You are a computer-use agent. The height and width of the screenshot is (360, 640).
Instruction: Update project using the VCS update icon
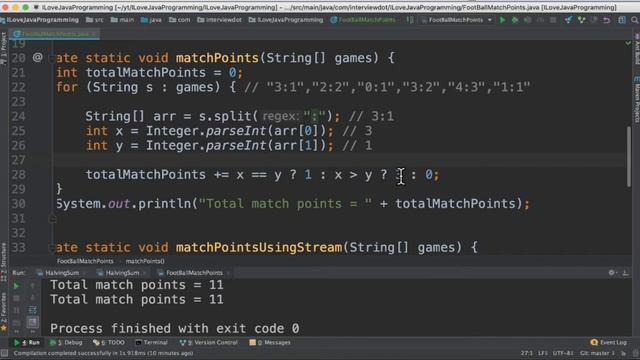[x=568, y=20]
